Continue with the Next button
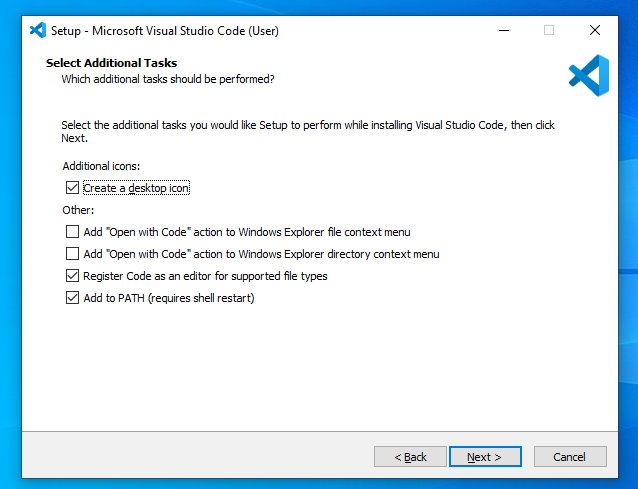Screen dimensions: 638x489 pos(485,457)
